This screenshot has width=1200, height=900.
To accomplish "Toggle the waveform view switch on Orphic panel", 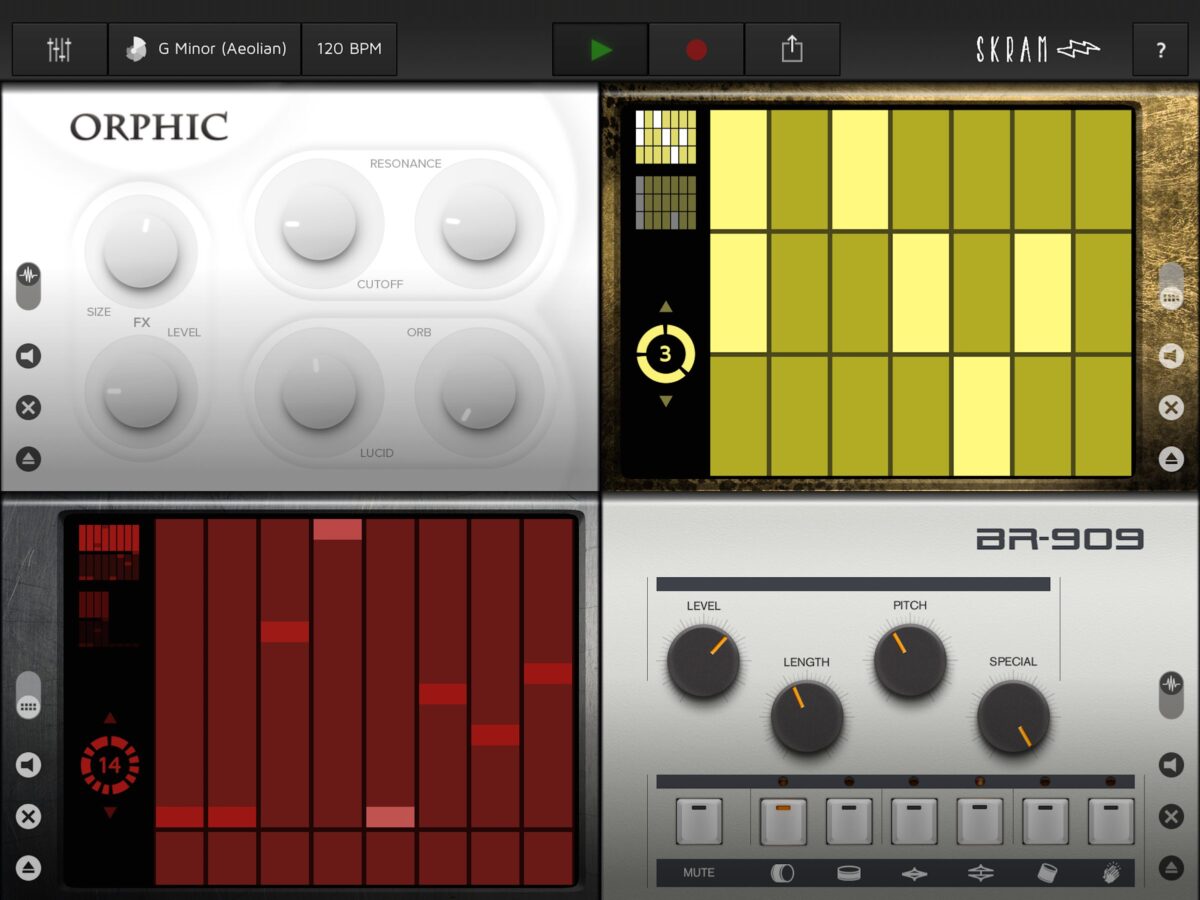I will (29, 285).
